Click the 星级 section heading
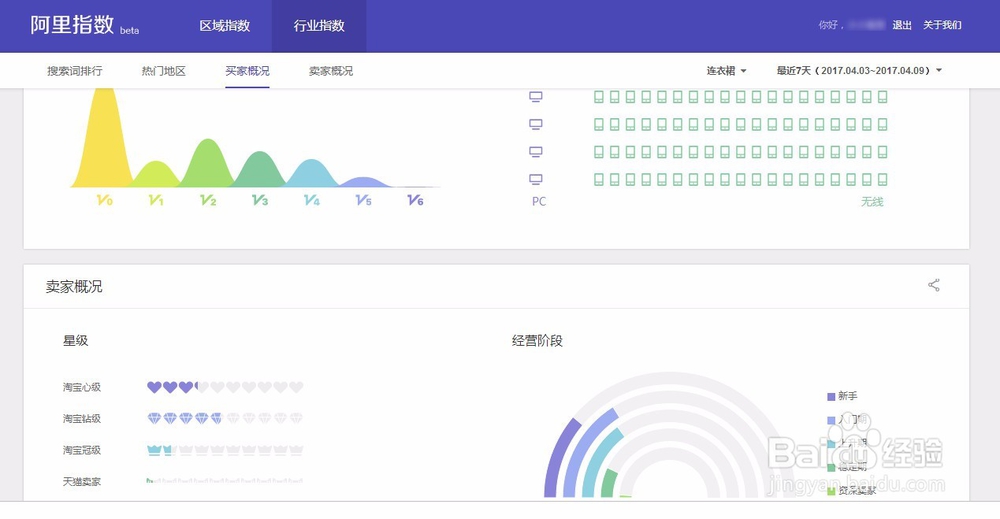Screen dimensions: 1000x519 [x=75, y=340]
